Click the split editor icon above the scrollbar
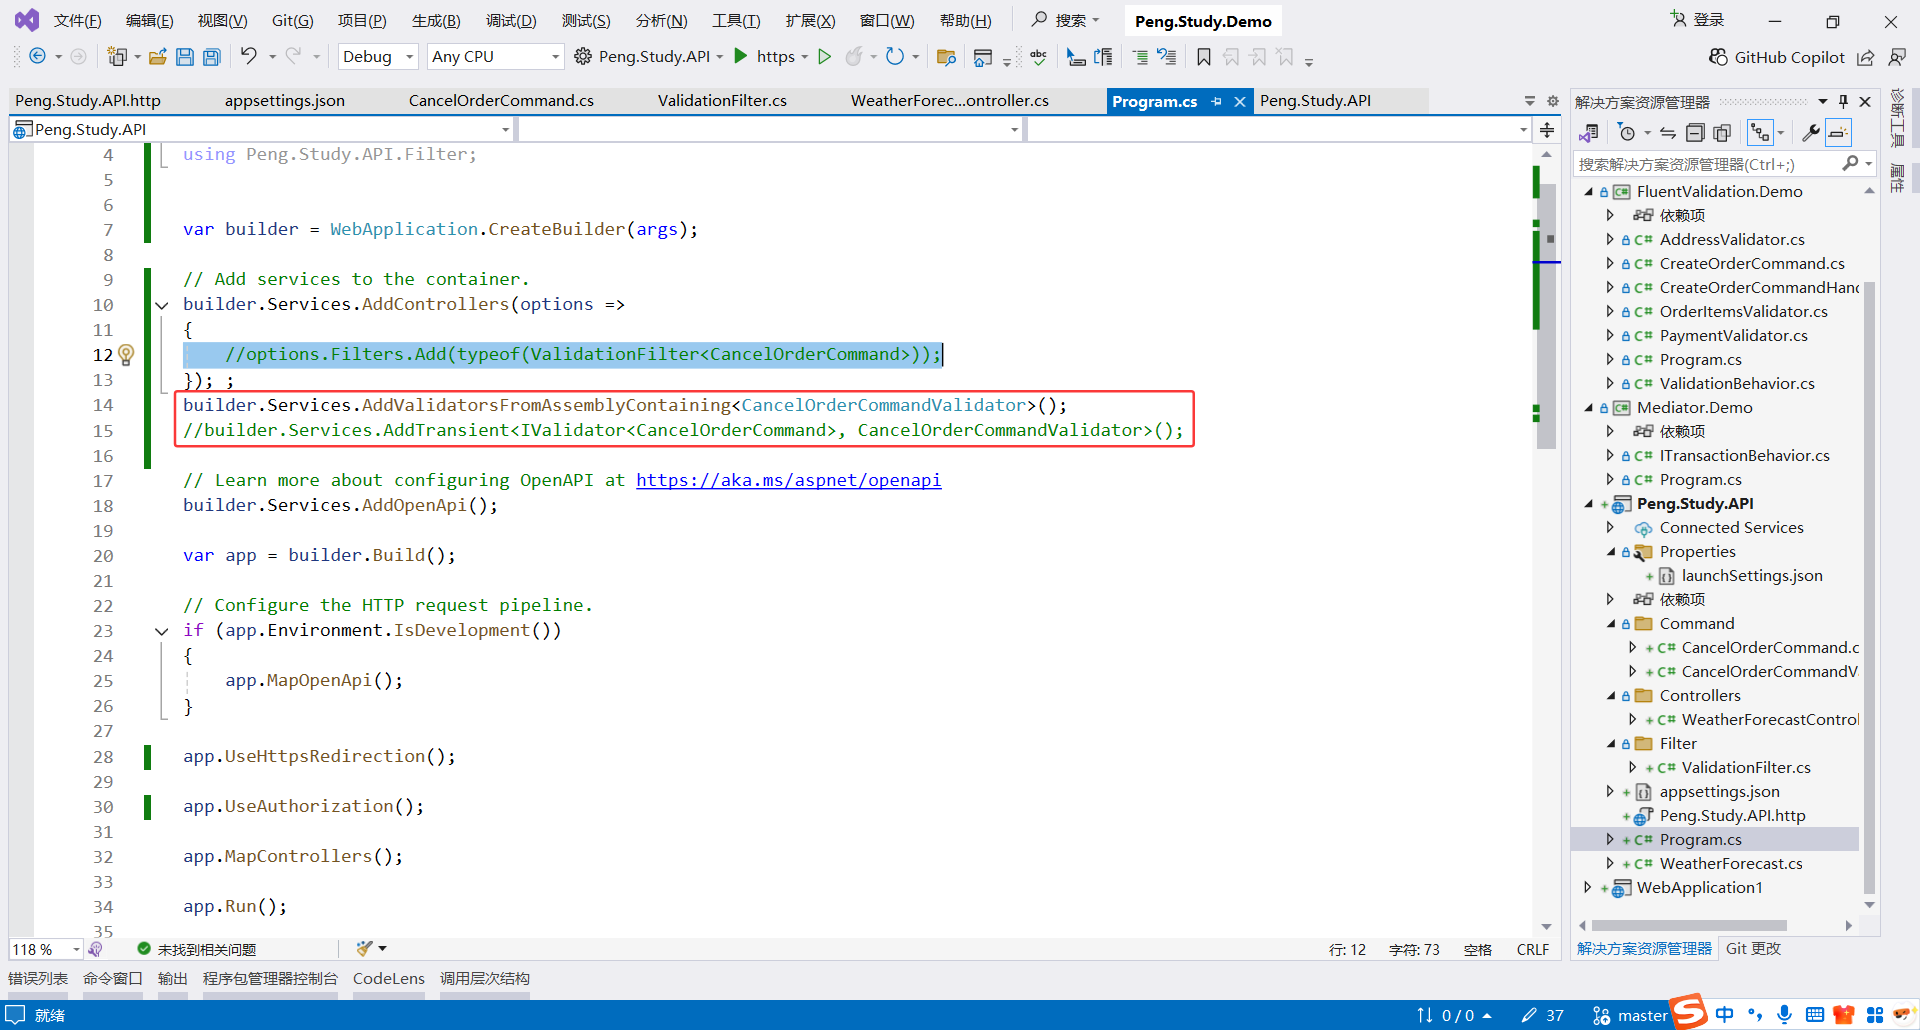 point(1547,130)
